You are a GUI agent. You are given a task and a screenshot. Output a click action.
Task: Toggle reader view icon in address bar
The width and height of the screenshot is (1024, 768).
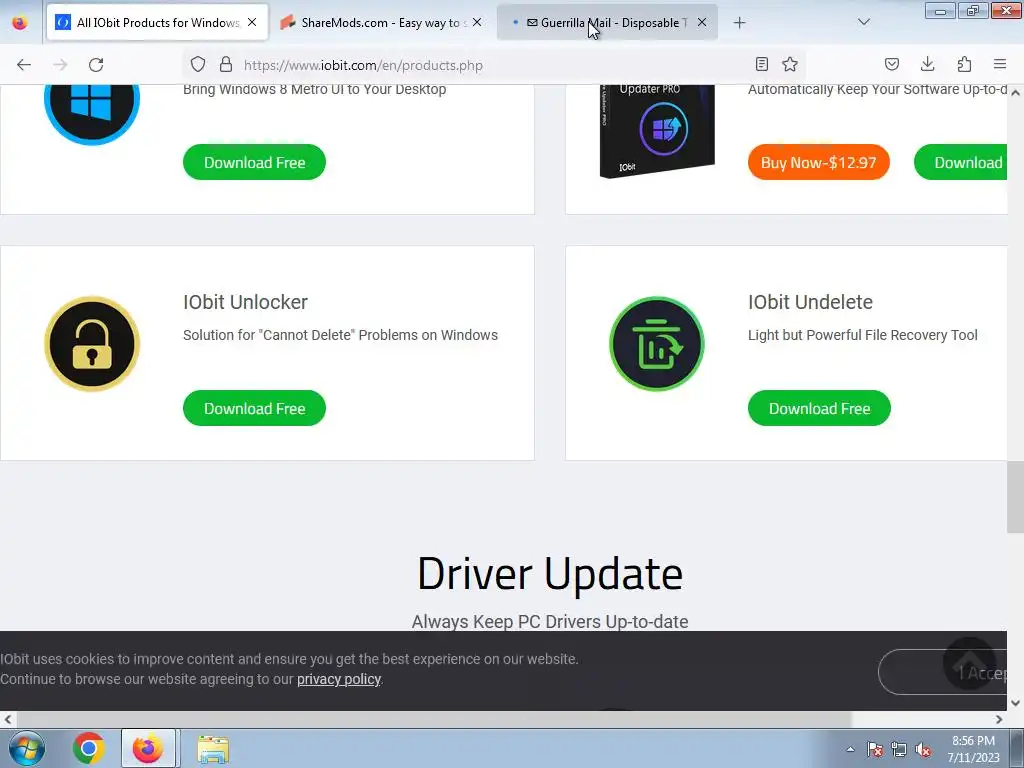click(x=761, y=64)
